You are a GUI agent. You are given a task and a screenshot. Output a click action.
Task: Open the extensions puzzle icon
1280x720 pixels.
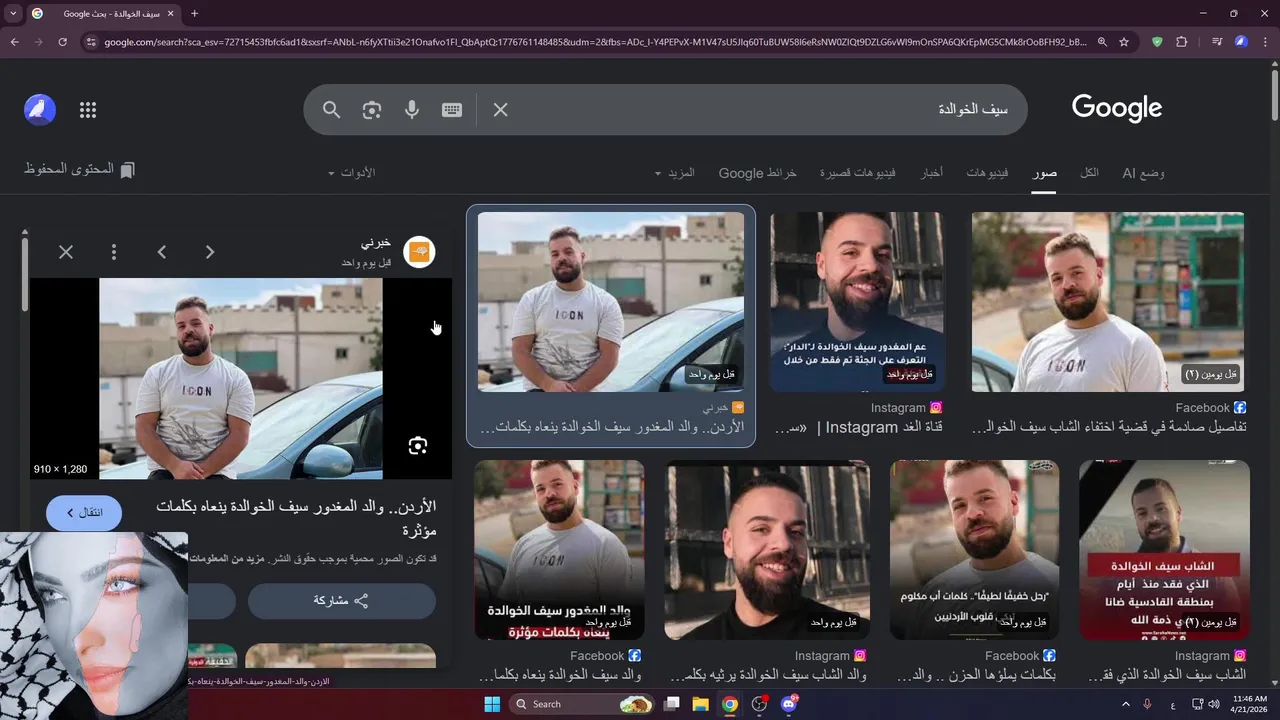click(1182, 42)
